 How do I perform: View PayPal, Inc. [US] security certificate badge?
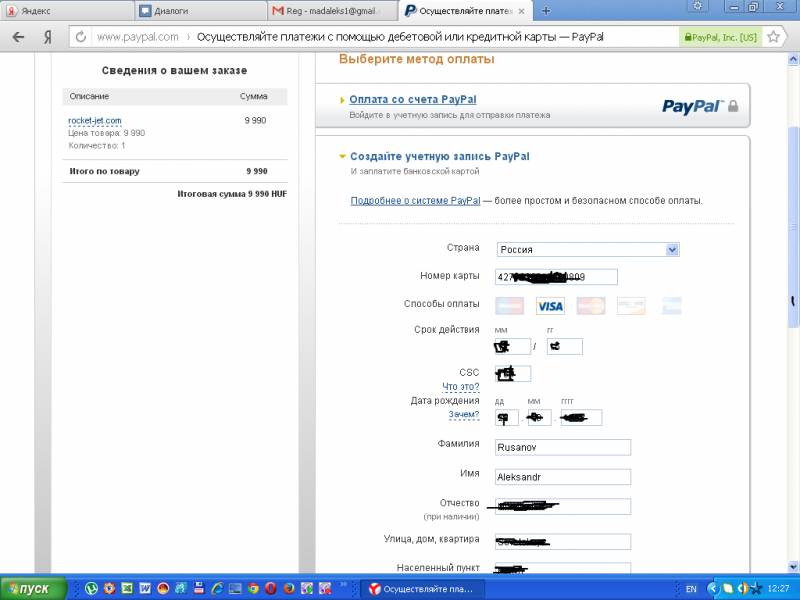click(x=720, y=37)
